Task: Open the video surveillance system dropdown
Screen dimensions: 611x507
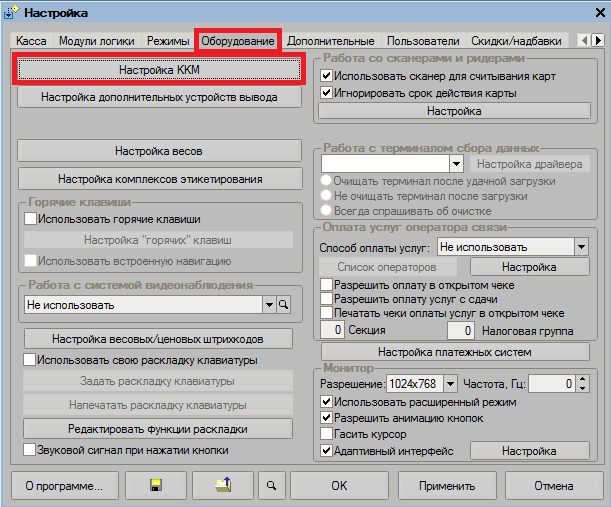Action: (268, 305)
